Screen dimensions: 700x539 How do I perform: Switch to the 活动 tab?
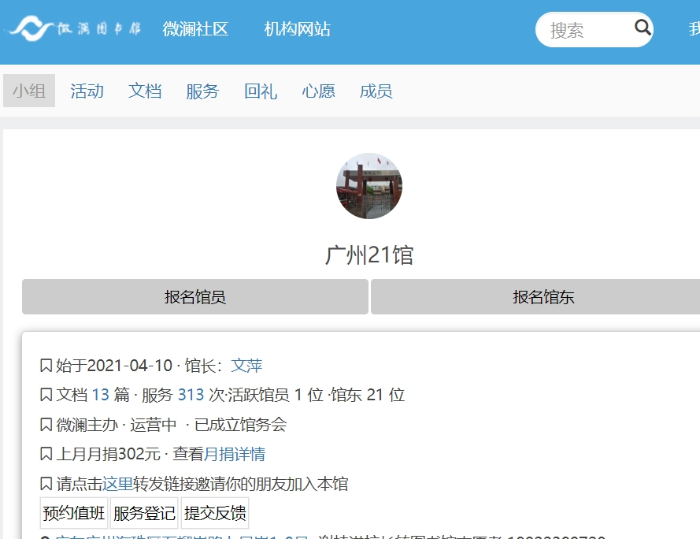87,91
